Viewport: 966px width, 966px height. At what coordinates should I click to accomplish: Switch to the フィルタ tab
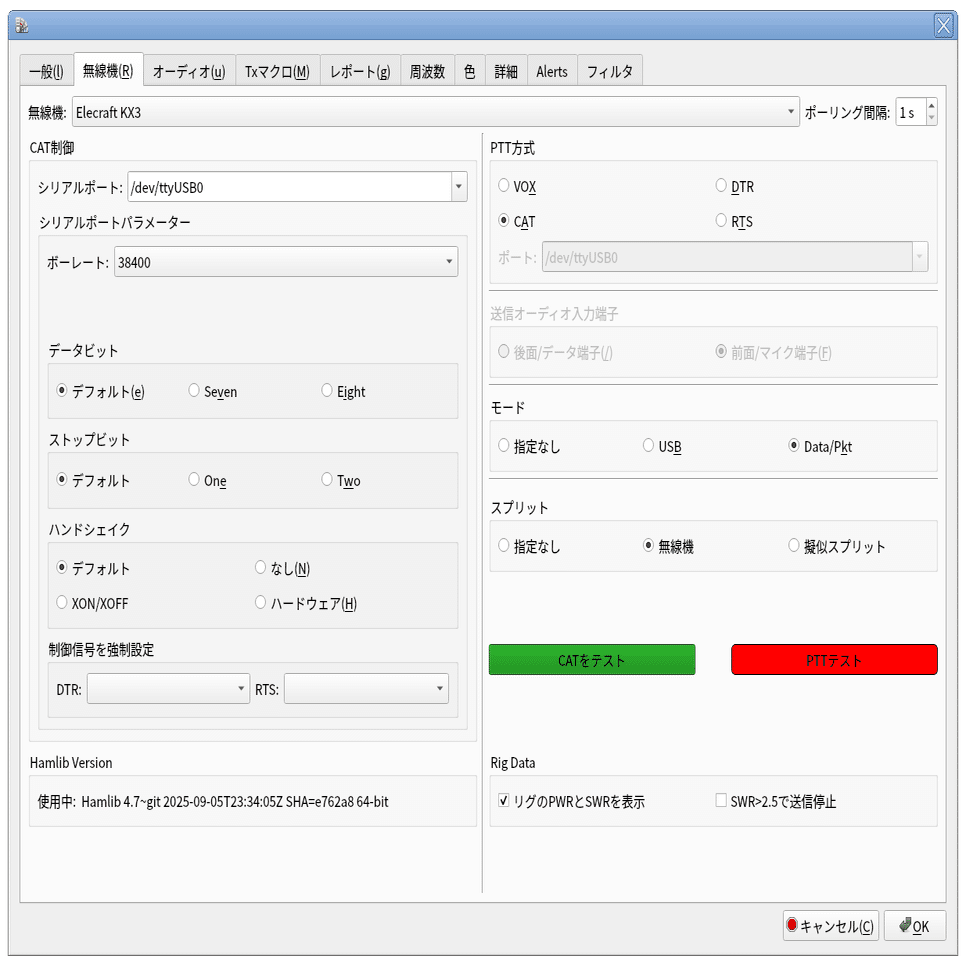pos(610,71)
